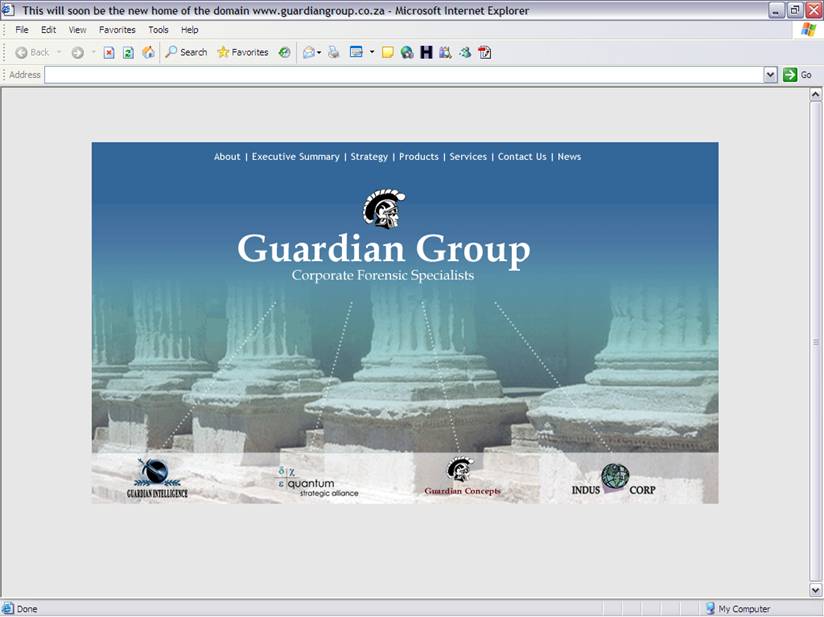Open the Executive Summary link
This screenshot has height=617, width=824.
click(295, 157)
